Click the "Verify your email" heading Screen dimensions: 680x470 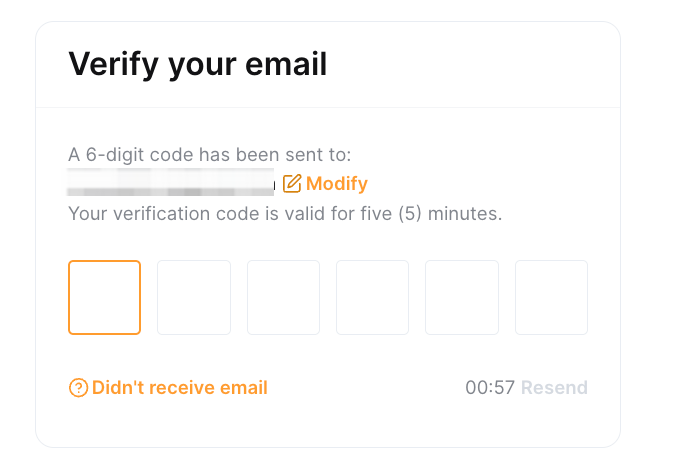[x=197, y=65]
